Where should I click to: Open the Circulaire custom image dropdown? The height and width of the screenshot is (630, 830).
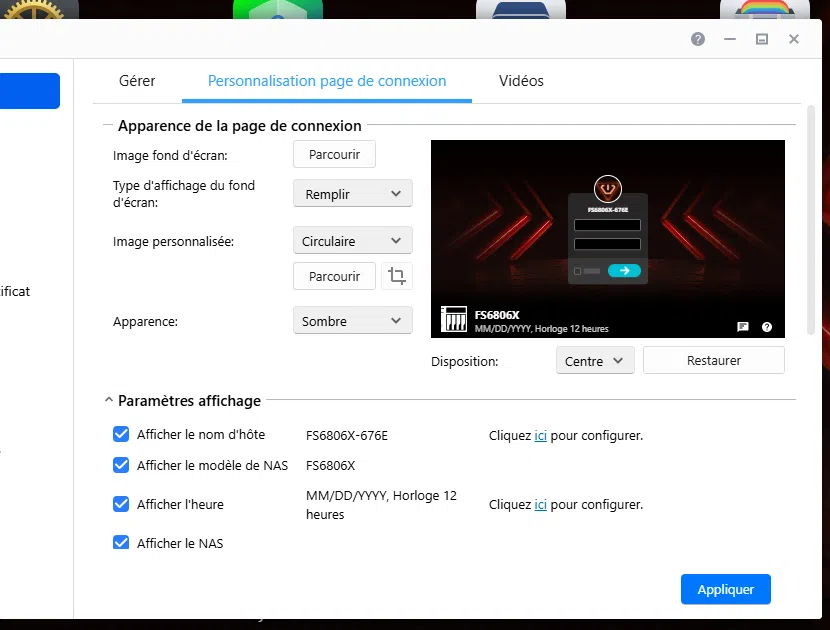353,241
